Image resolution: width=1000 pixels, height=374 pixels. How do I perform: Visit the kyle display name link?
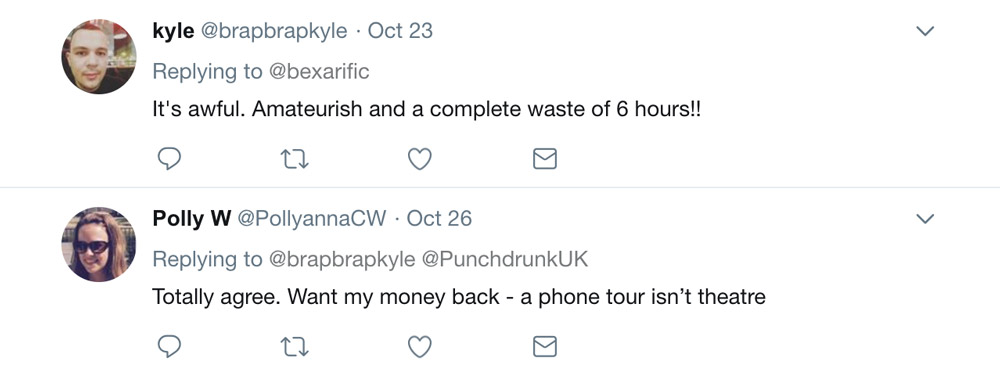(x=173, y=31)
